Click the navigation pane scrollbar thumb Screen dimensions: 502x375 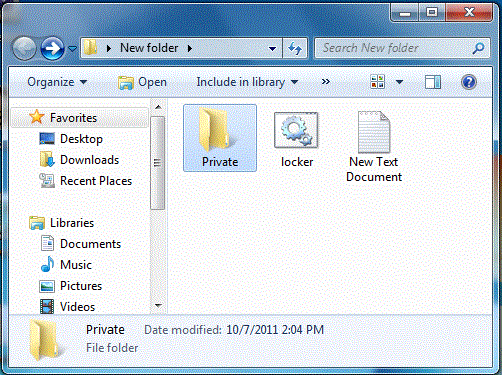pyautogui.click(x=157, y=163)
